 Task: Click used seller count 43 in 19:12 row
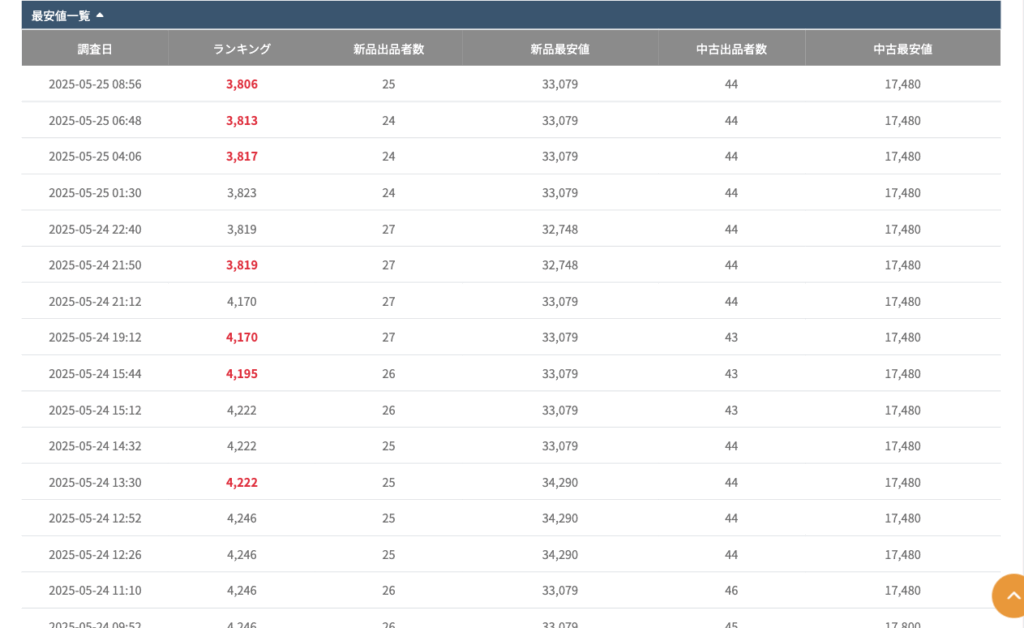[x=731, y=338]
